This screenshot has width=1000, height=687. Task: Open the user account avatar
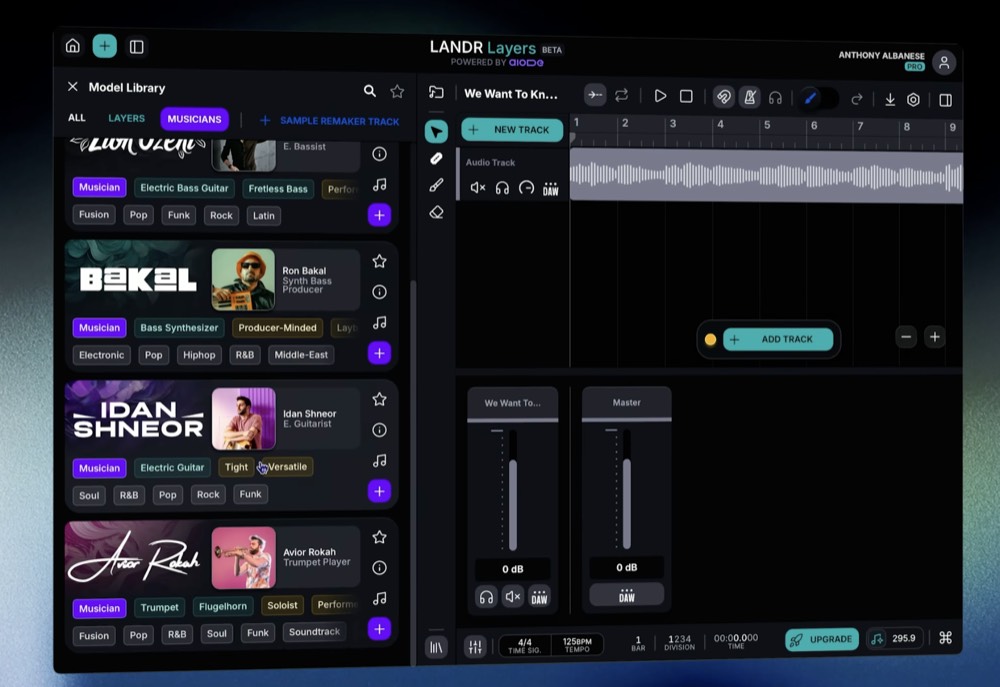944,63
